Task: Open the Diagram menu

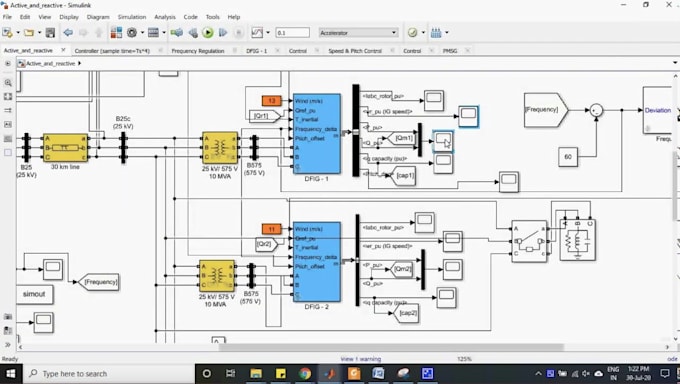Action: [98, 17]
